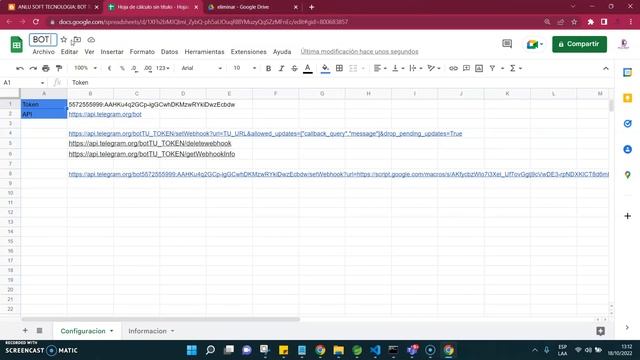Toggle strikethrough formatting
640x360 pixels.
pyautogui.click(x=294, y=69)
